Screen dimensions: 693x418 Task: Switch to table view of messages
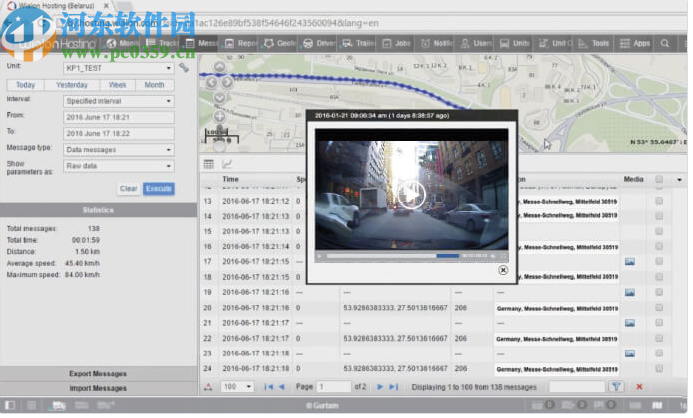(x=209, y=165)
